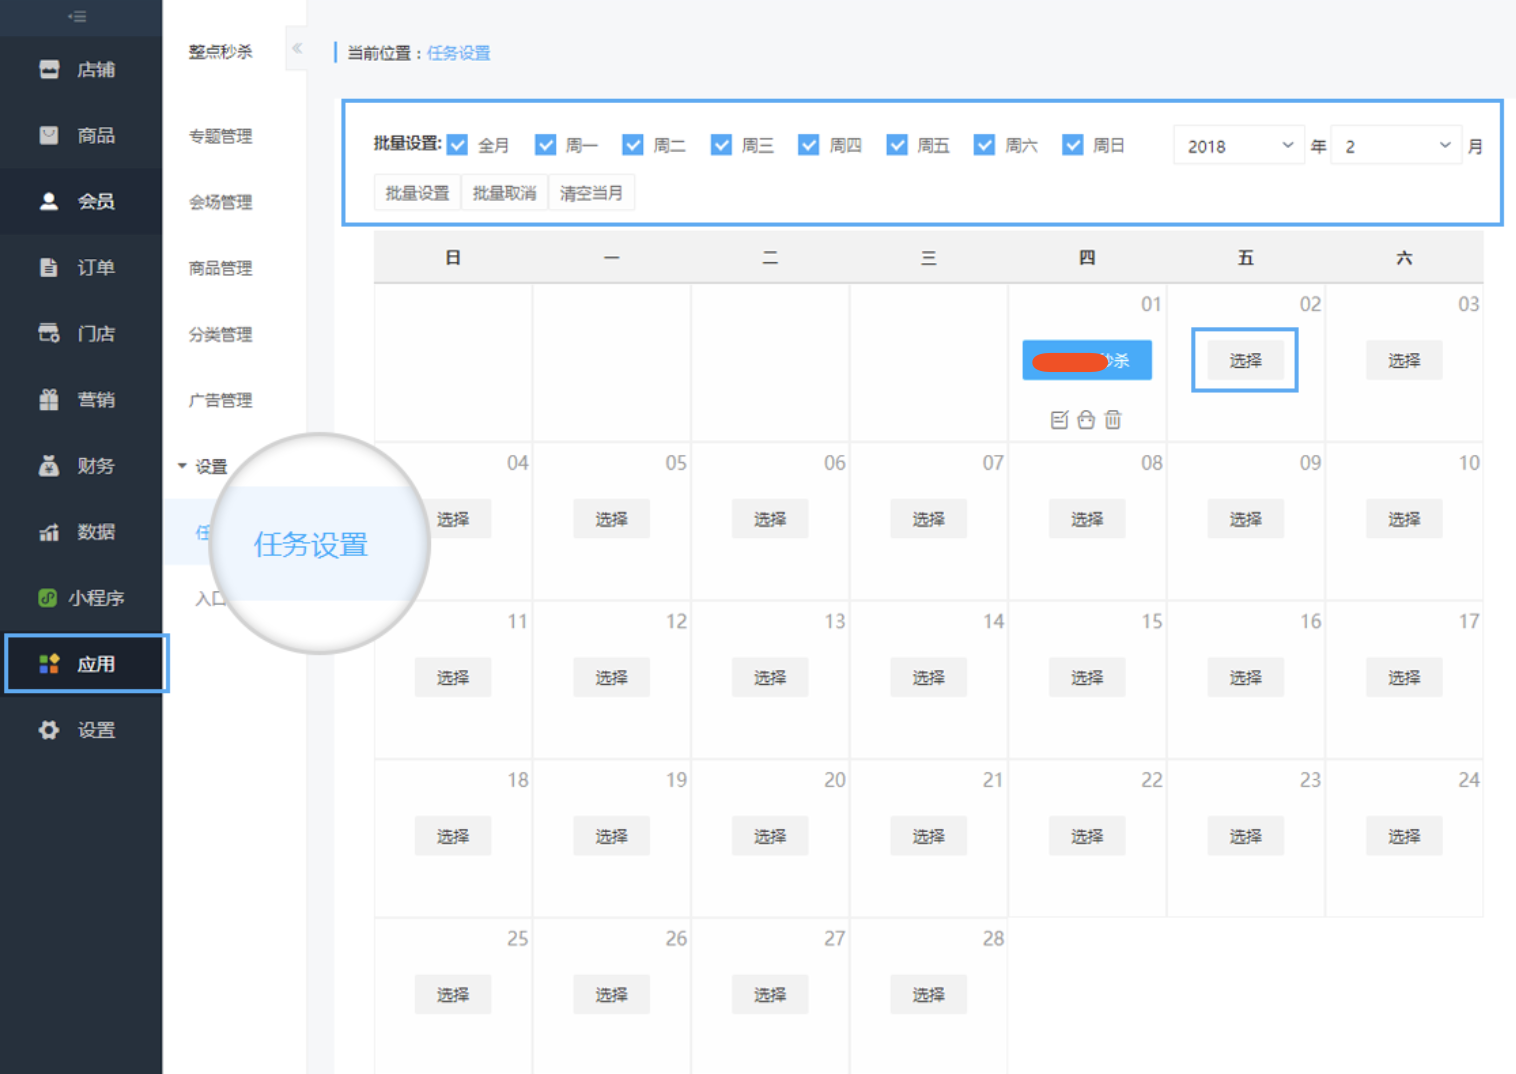Image resolution: width=1516 pixels, height=1074 pixels.
Task: Click 选择 on day 22
Action: [1087, 836]
